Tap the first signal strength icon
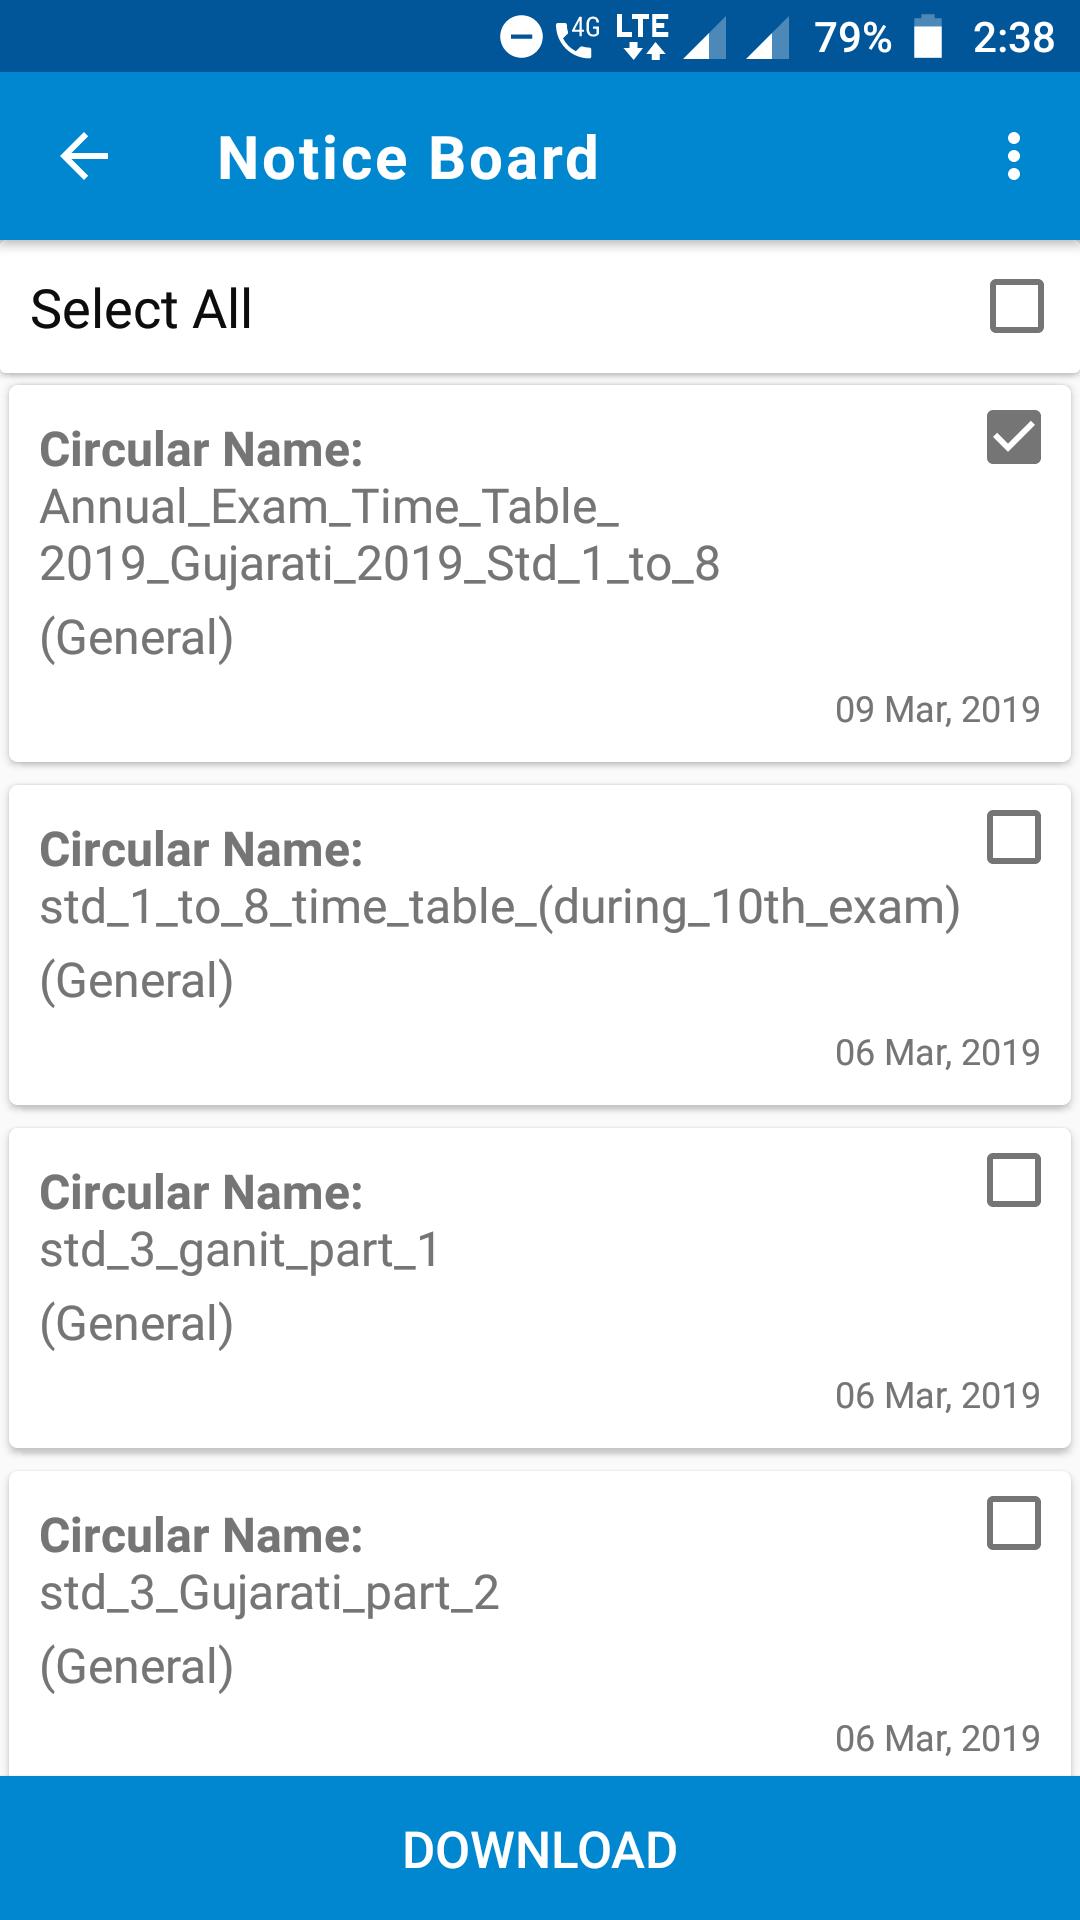This screenshot has height=1920, width=1080. tap(705, 39)
